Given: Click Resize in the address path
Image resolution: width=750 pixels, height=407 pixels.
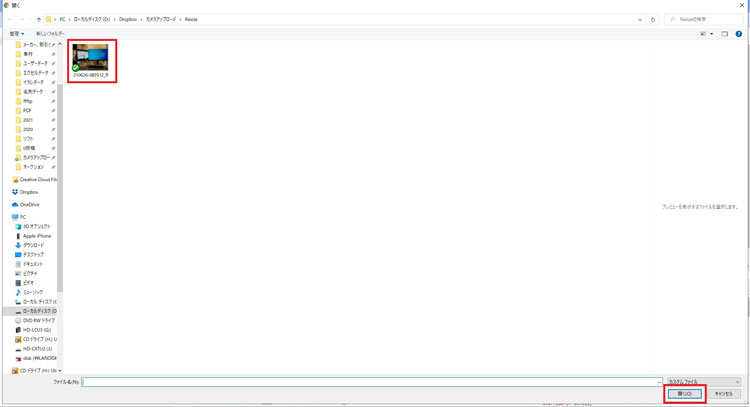Looking at the screenshot, I should 191,20.
